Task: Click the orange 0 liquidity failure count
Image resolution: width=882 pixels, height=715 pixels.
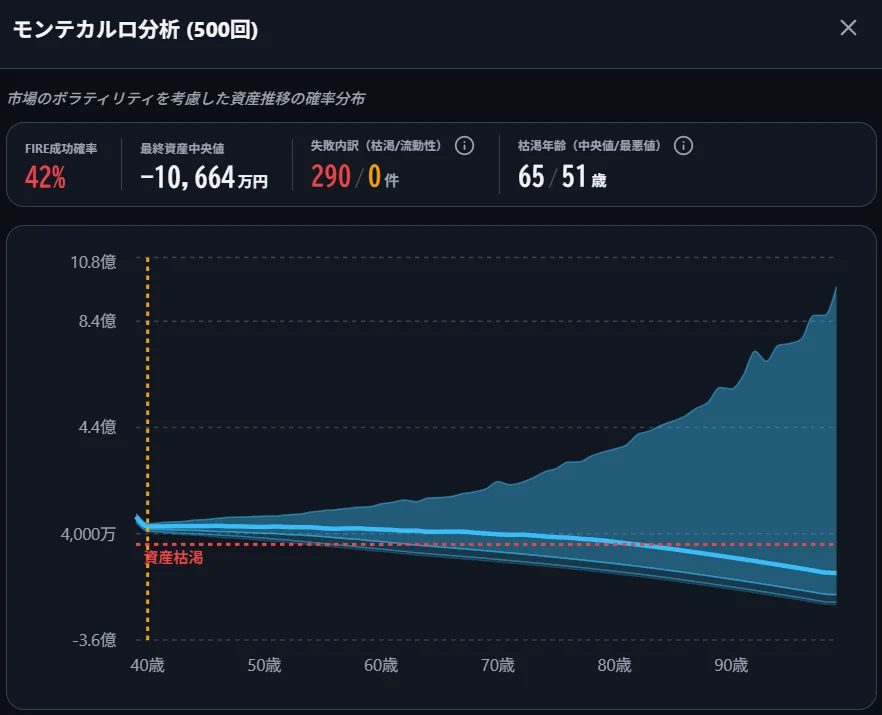Action: (x=374, y=176)
